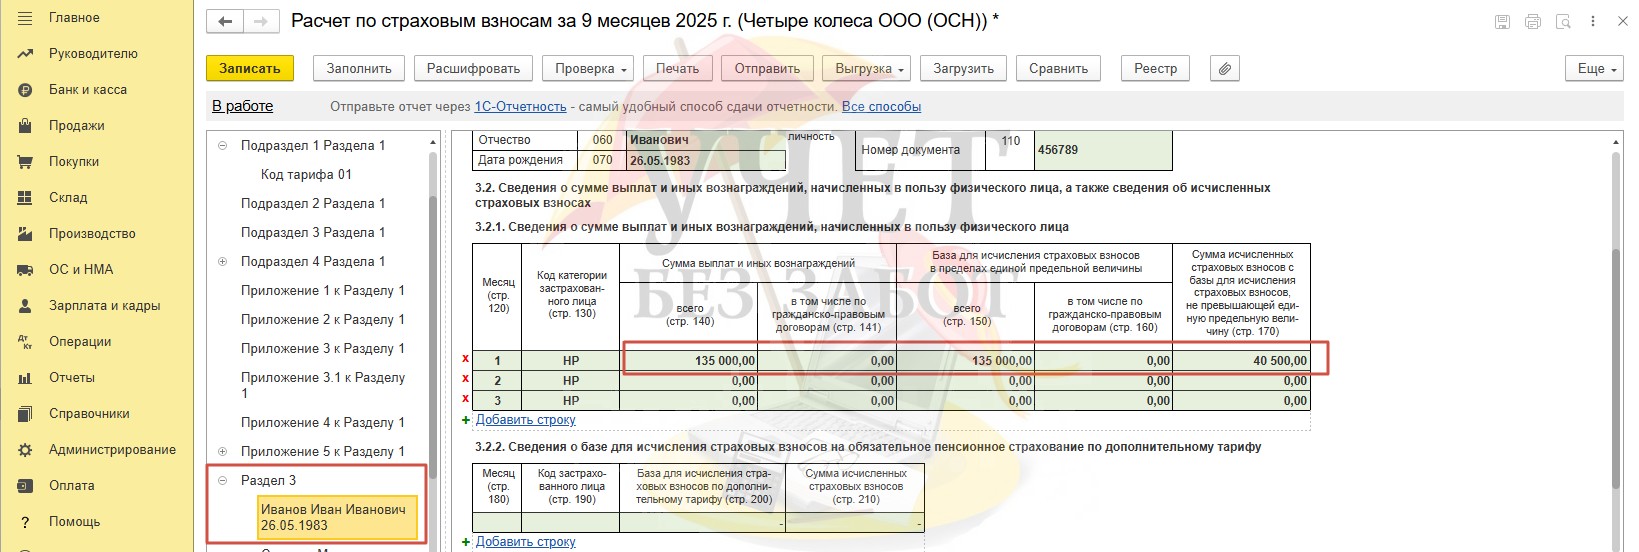Screen dimensions: 1639x552
Task: Click the Реестр button
Action: (x=1156, y=68)
